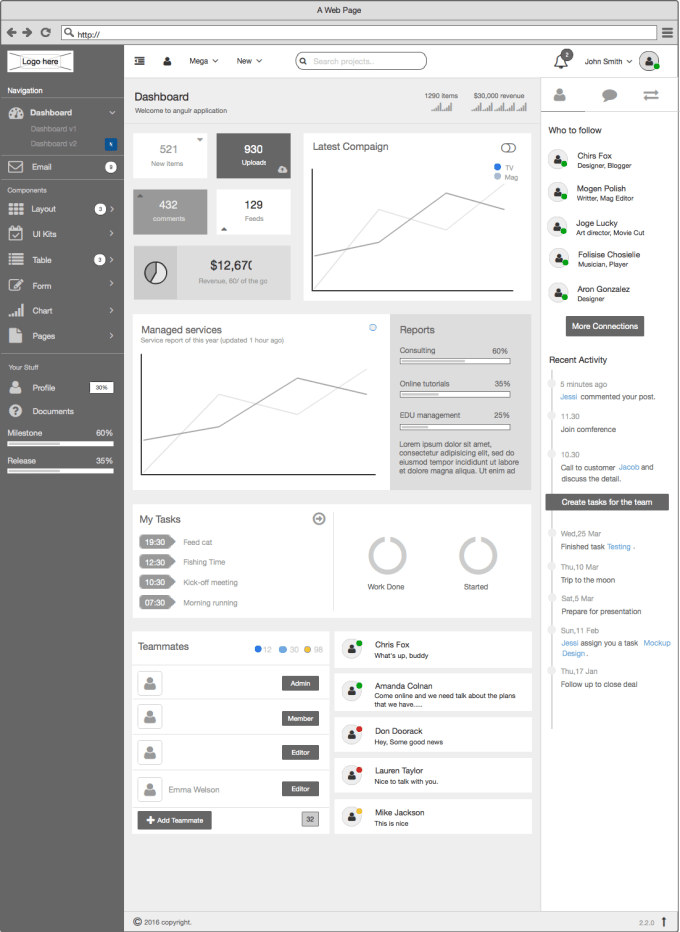
Task: Click the browser back arrow
Action: (11, 33)
